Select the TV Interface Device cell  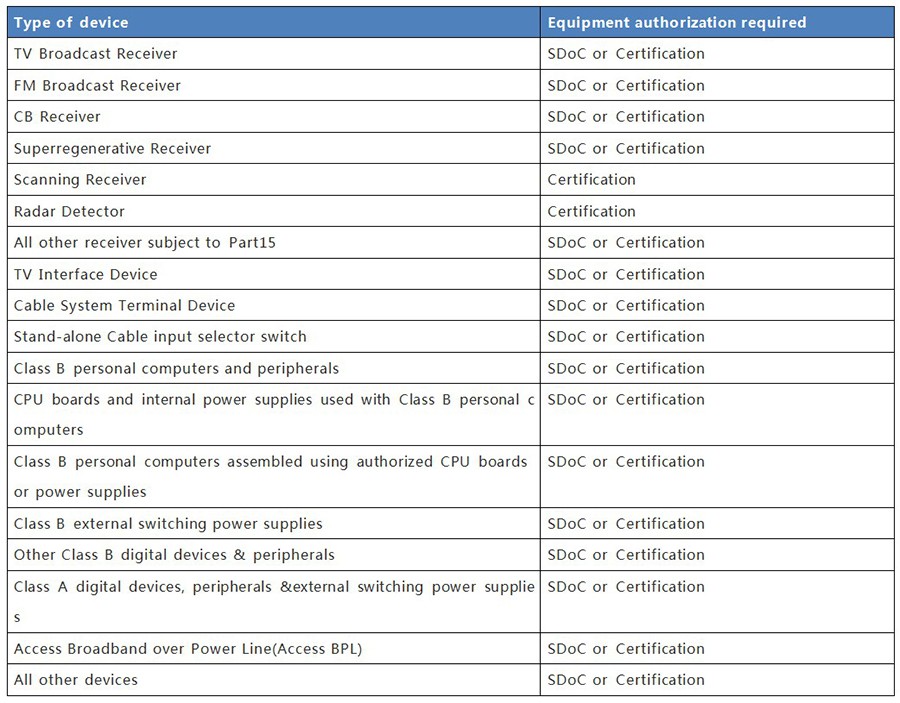tap(86, 275)
